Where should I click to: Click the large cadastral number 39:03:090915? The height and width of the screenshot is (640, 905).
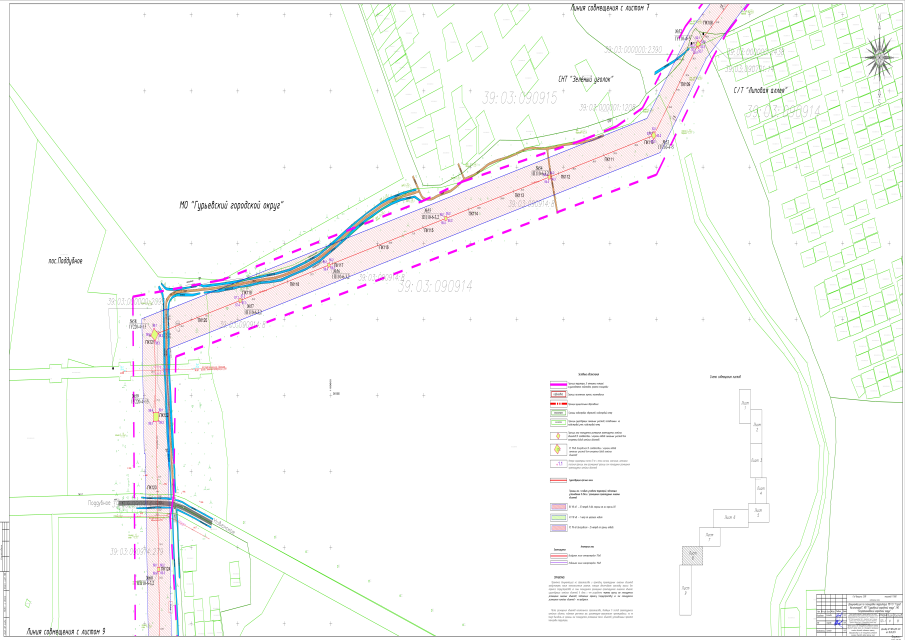(518, 98)
